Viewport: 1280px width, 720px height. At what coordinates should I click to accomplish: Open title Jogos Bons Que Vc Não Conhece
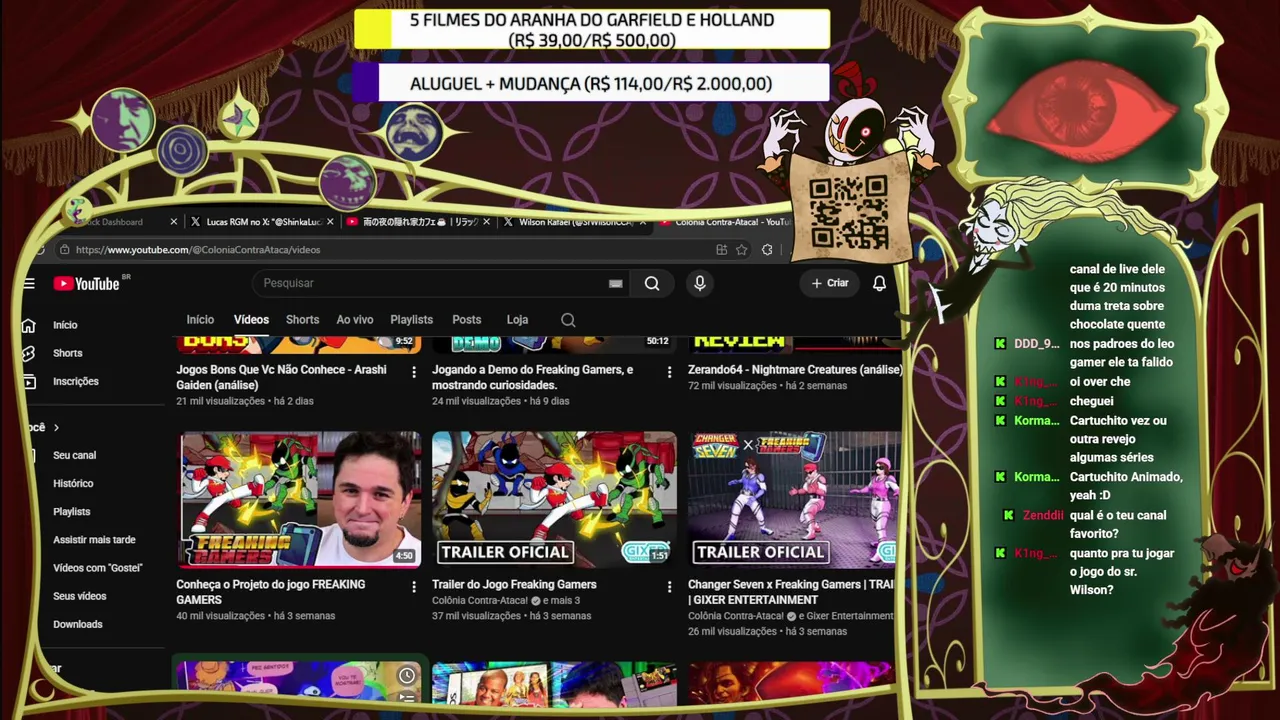(x=281, y=377)
